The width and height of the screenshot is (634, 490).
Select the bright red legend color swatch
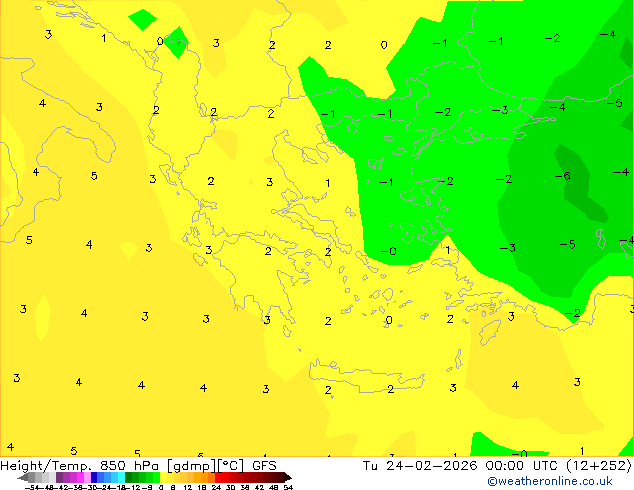(x=218, y=477)
